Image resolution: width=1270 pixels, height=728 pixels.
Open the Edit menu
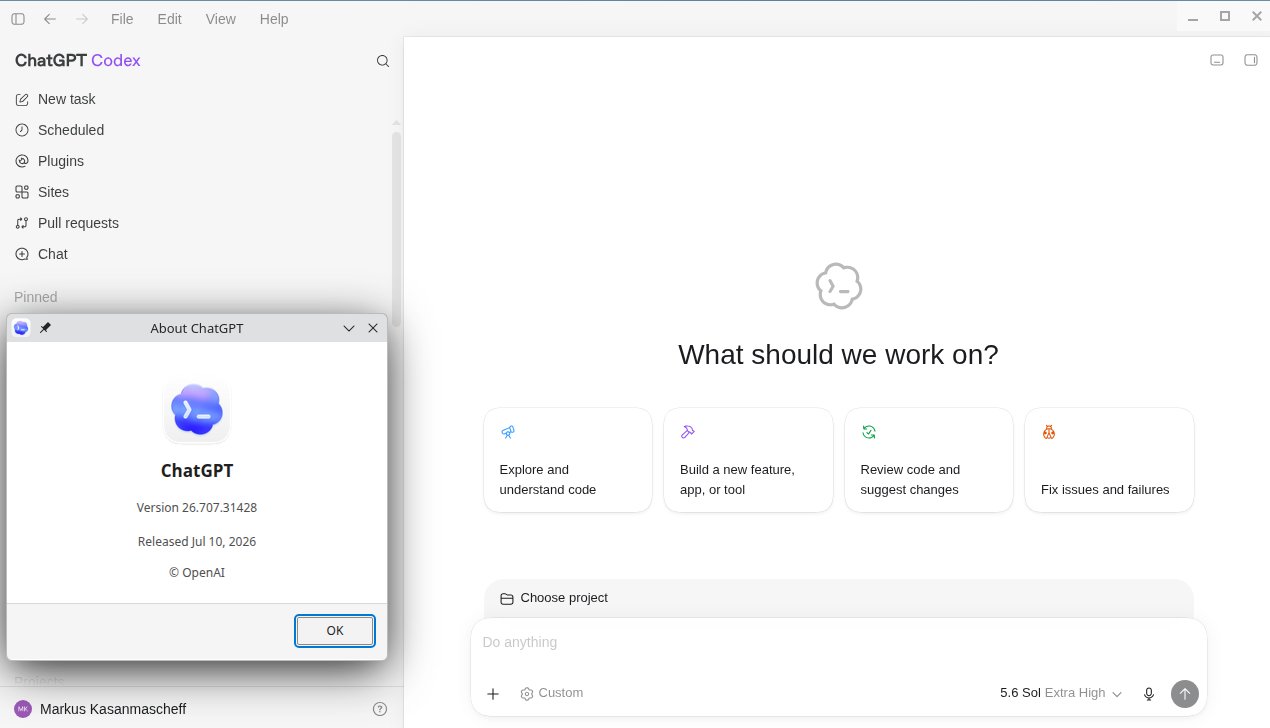tap(170, 19)
